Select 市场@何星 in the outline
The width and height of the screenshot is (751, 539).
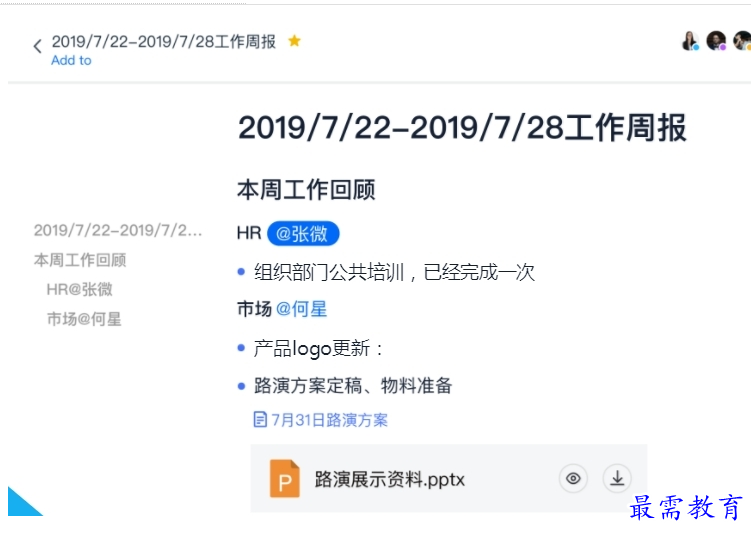coord(84,319)
